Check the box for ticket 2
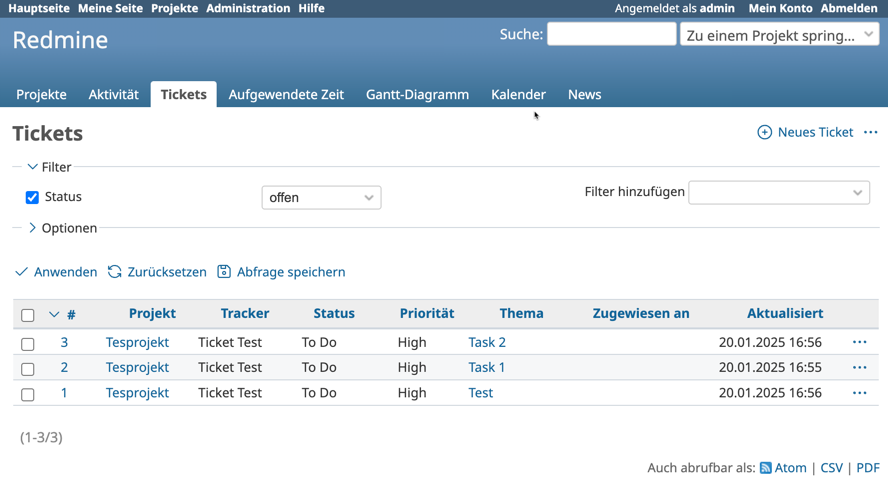This screenshot has height=500, width=888. pos(27,369)
